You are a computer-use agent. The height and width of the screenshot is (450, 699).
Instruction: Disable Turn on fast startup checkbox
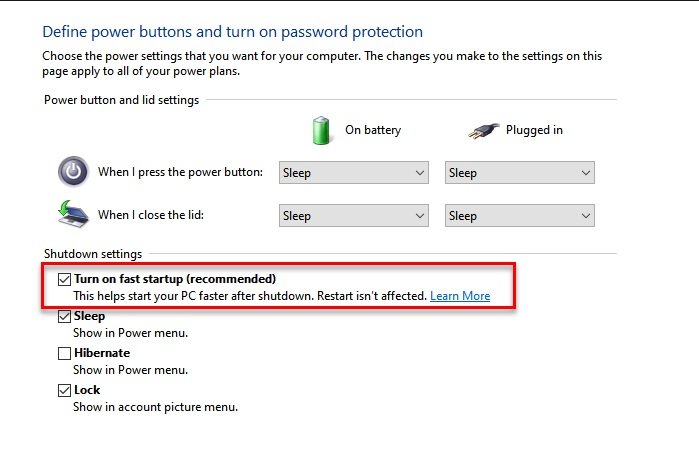click(65, 279)
